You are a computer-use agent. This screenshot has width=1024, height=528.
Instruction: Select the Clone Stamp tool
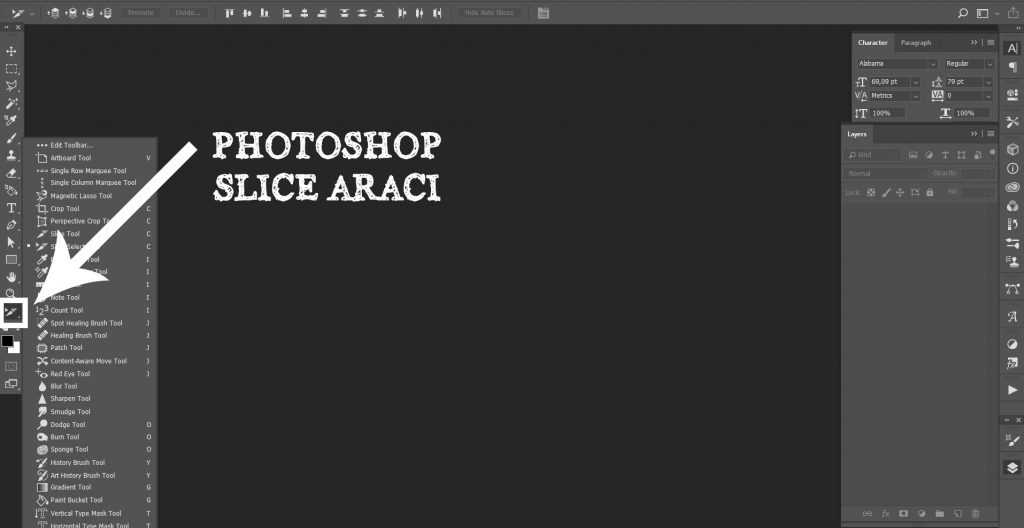tap(11, 156)
